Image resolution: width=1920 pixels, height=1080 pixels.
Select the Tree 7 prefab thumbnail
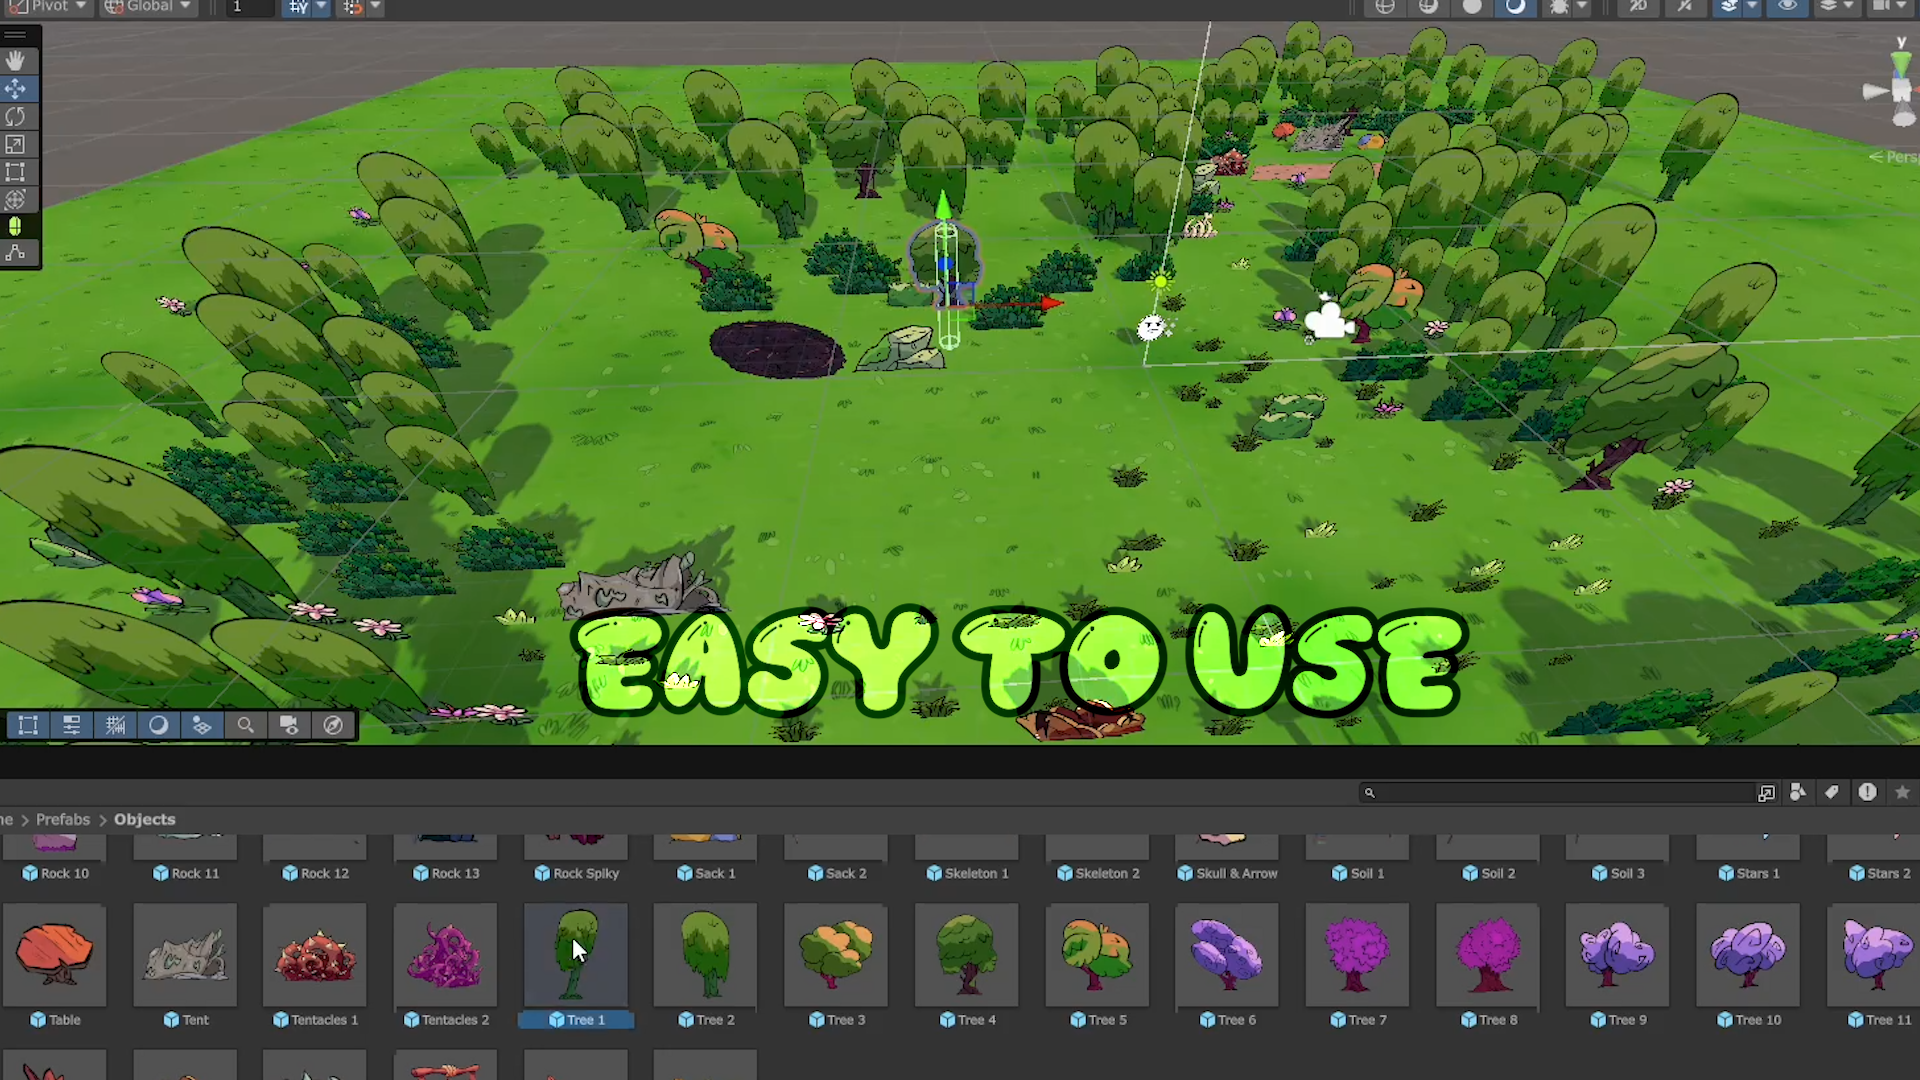click(x=1357, y=954)
